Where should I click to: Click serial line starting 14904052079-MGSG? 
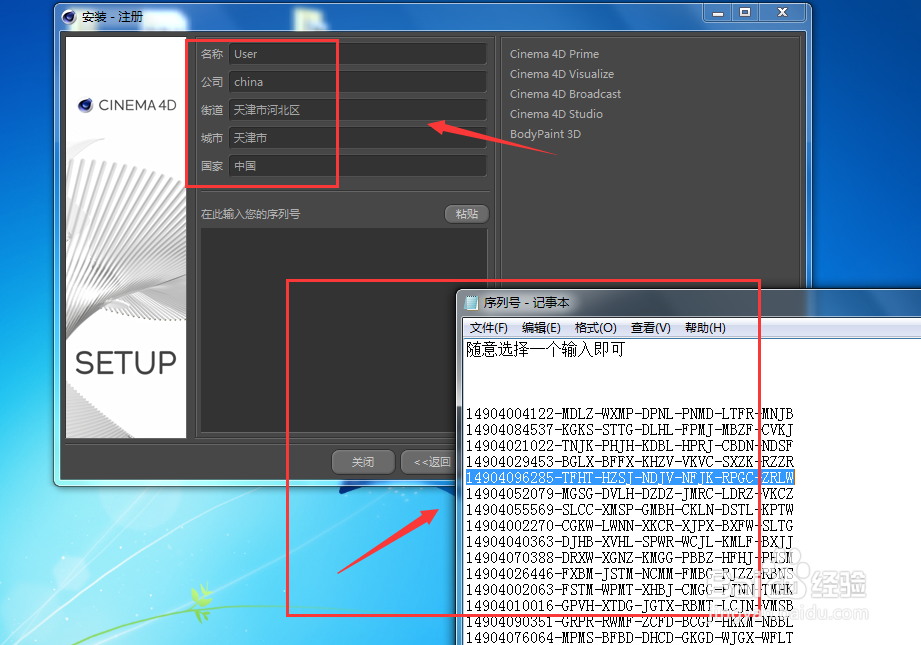[x=630, y=493]
